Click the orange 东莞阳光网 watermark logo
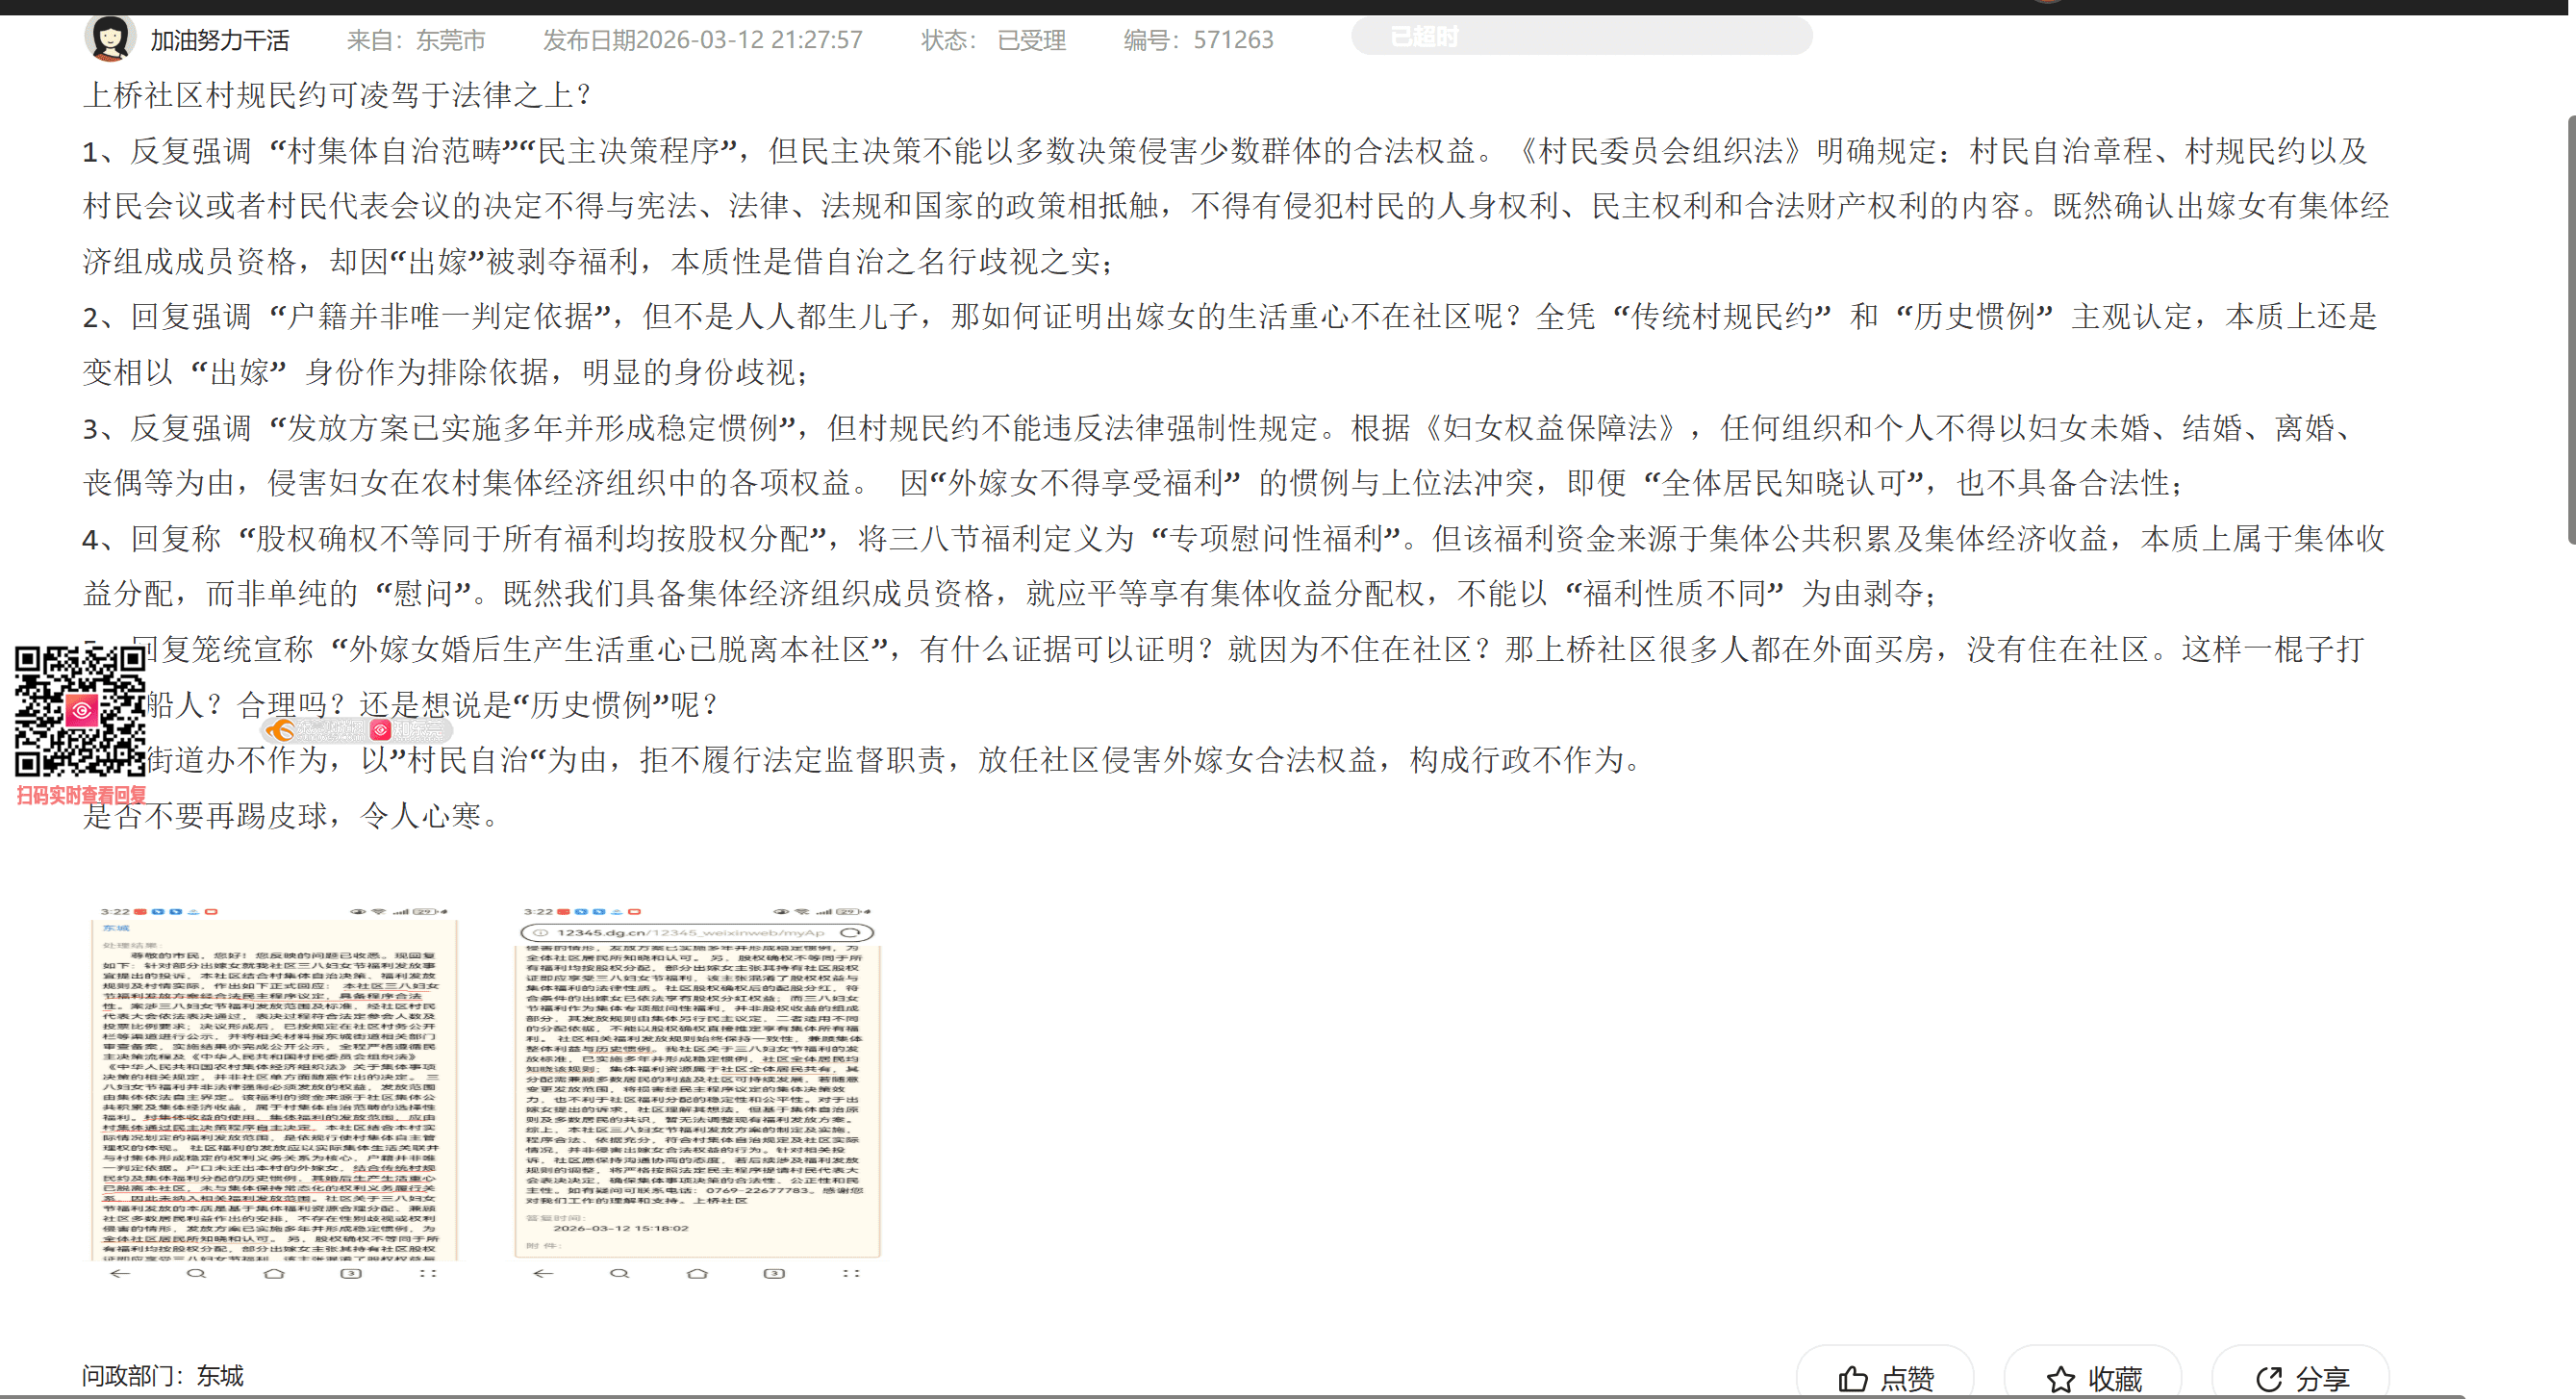Screen dimensions: 2576x1399 pyautogui.click(x=282, y=730)
